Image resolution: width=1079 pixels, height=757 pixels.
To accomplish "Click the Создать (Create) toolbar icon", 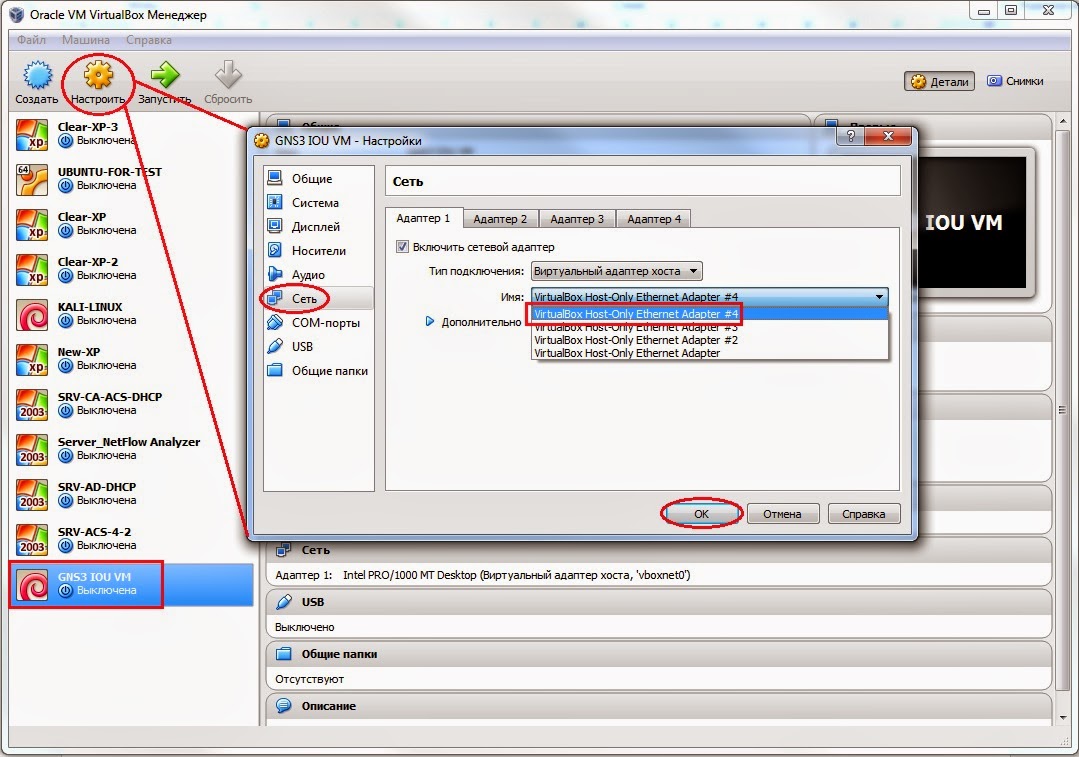I will coord(37,76).
